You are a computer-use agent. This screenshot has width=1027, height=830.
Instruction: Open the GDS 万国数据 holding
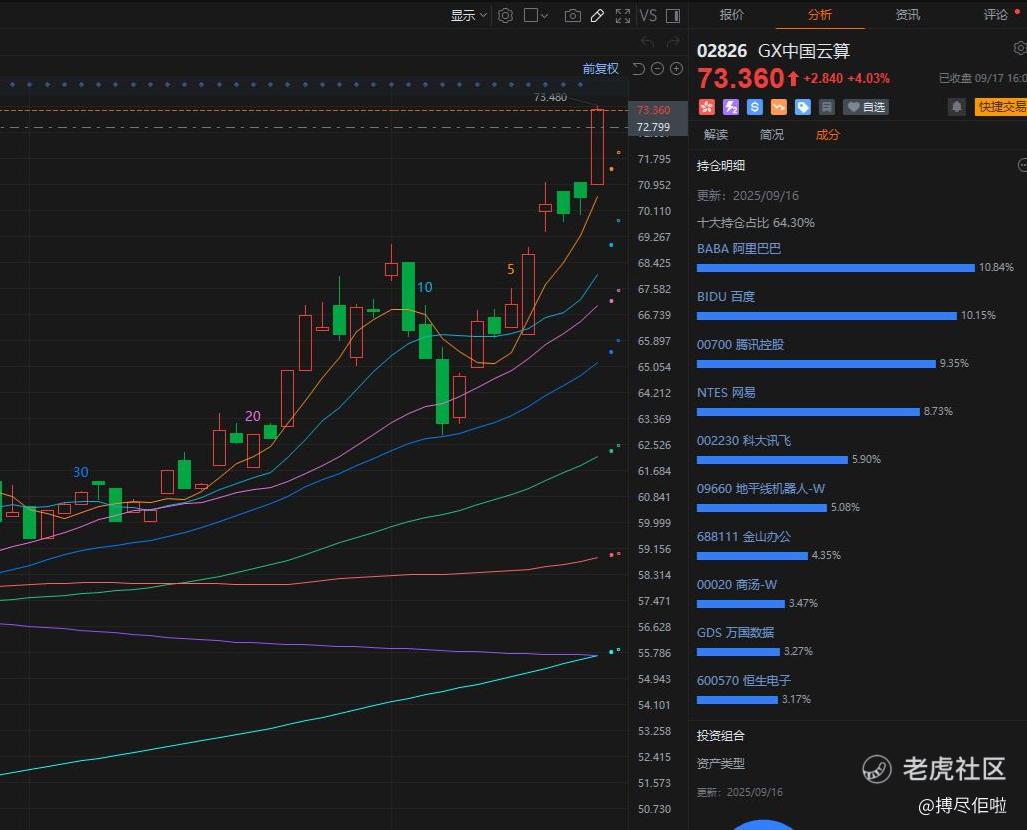[x=736, y=632]
